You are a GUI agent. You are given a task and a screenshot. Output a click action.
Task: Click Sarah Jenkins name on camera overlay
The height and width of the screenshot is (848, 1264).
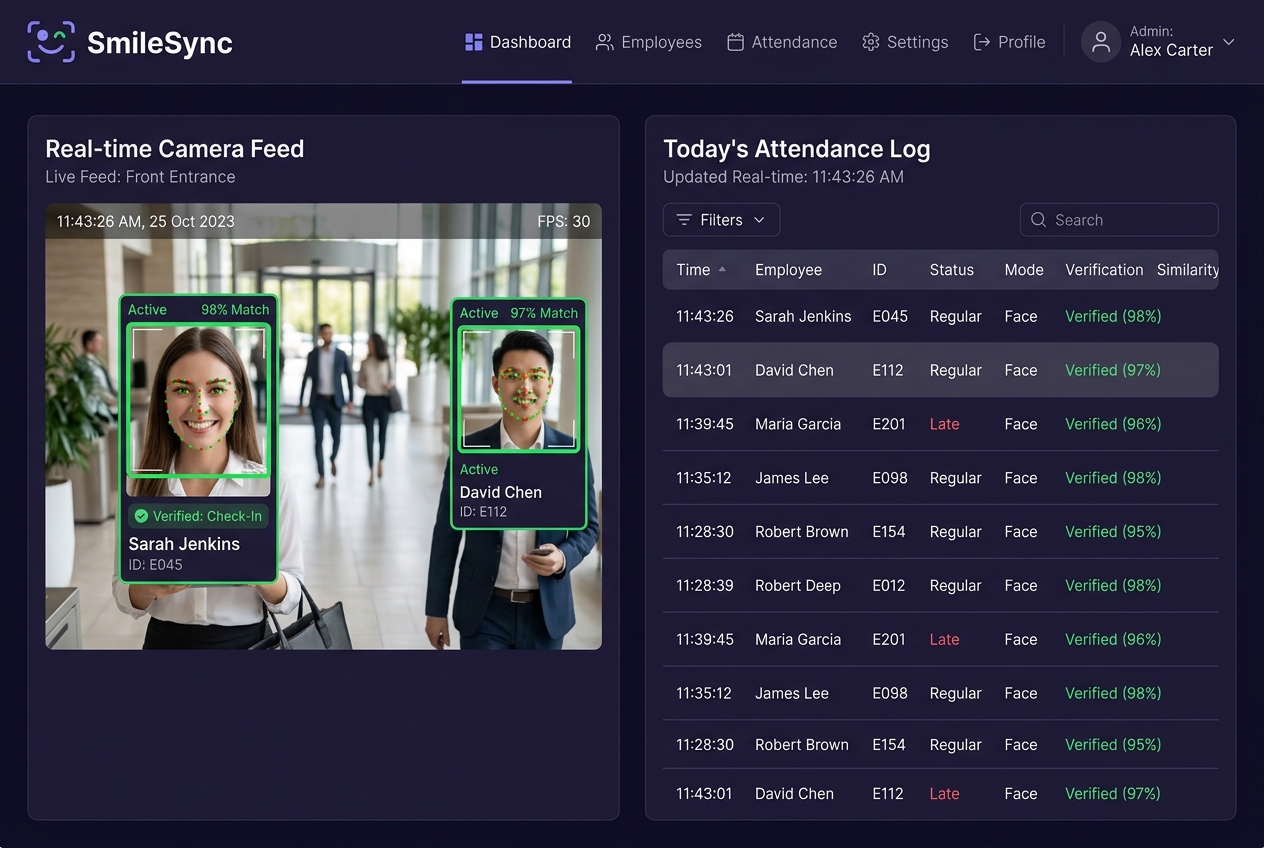tap(184, 544)
